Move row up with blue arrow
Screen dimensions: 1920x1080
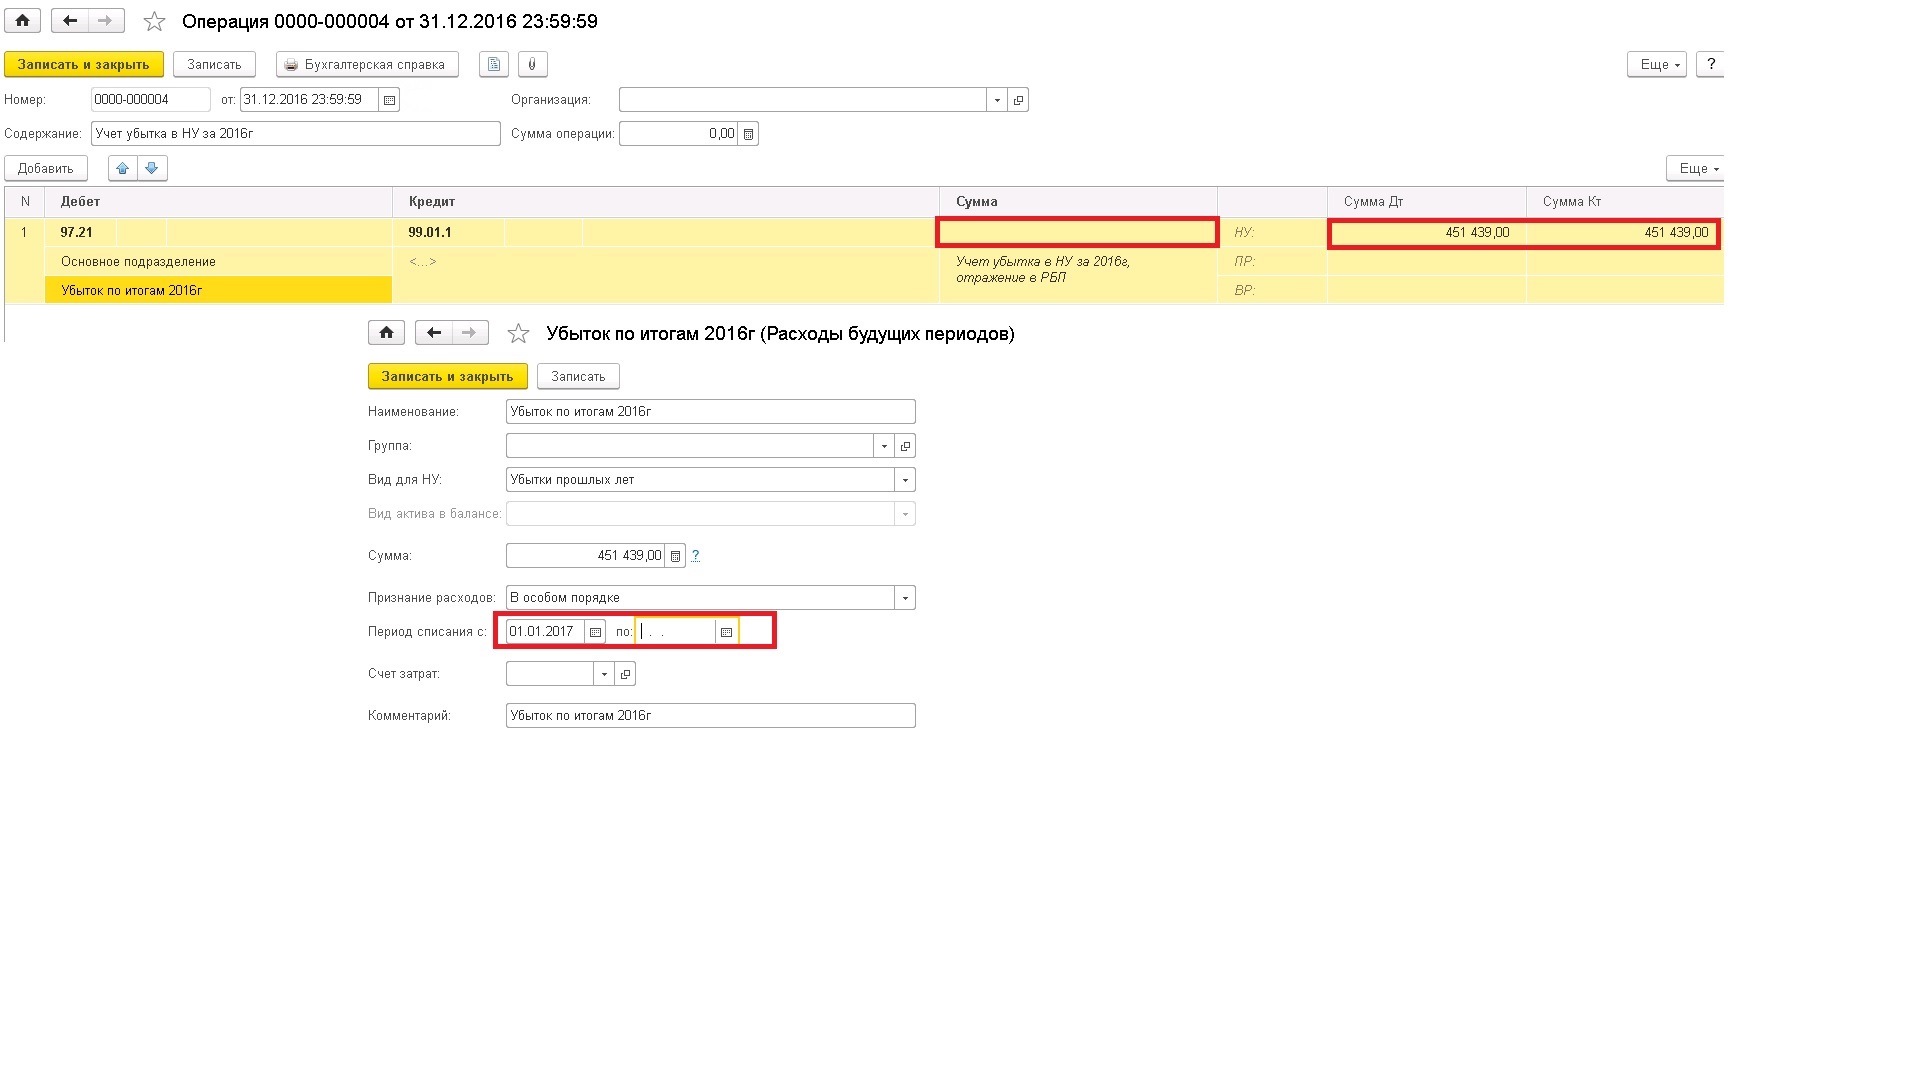tap(123, 168)
